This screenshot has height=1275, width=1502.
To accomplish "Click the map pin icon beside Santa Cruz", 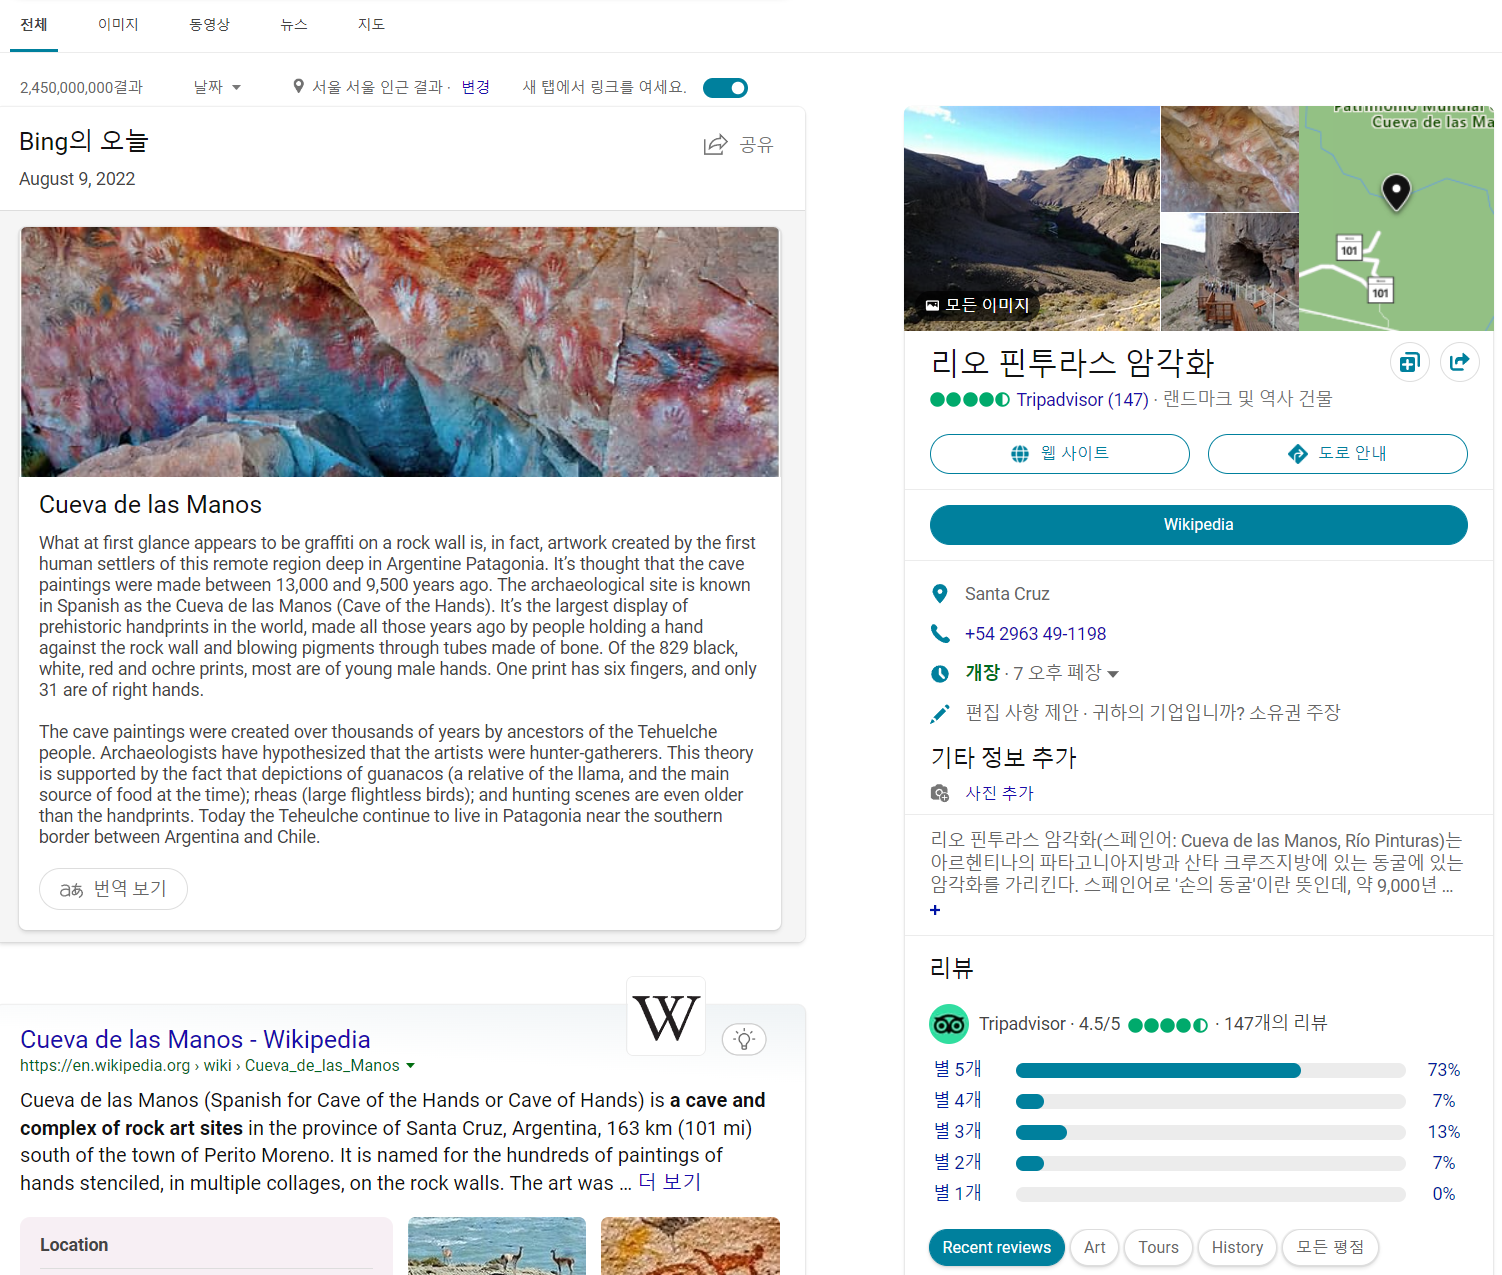I will 940,594.
